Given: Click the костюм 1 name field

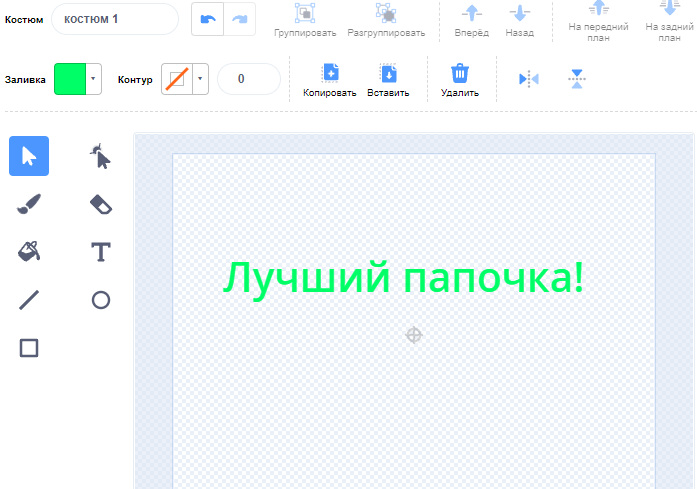Looking at the screenshot, I should (114, 19).
